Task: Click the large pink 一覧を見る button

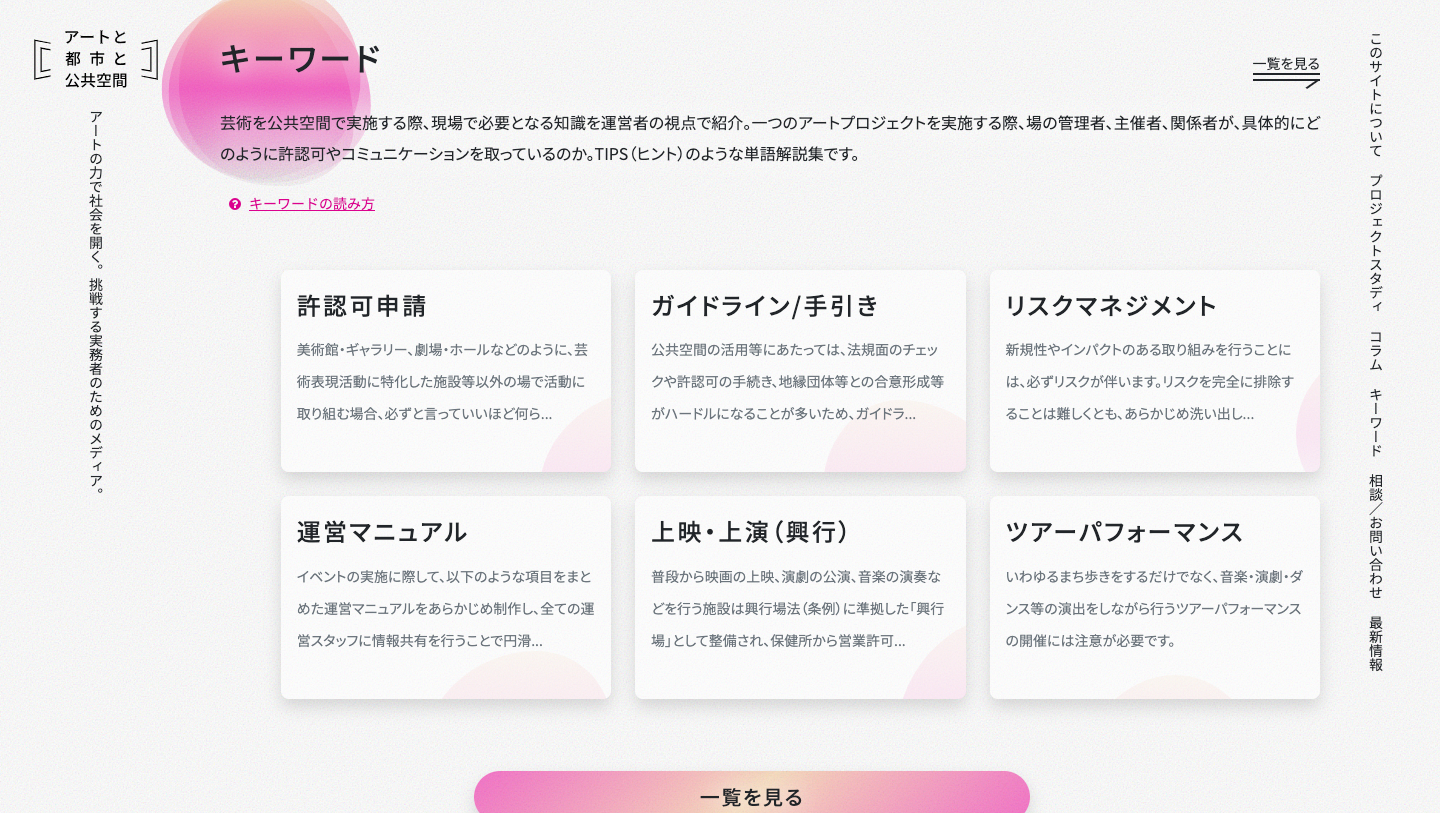Action: (x=752, y=795)
